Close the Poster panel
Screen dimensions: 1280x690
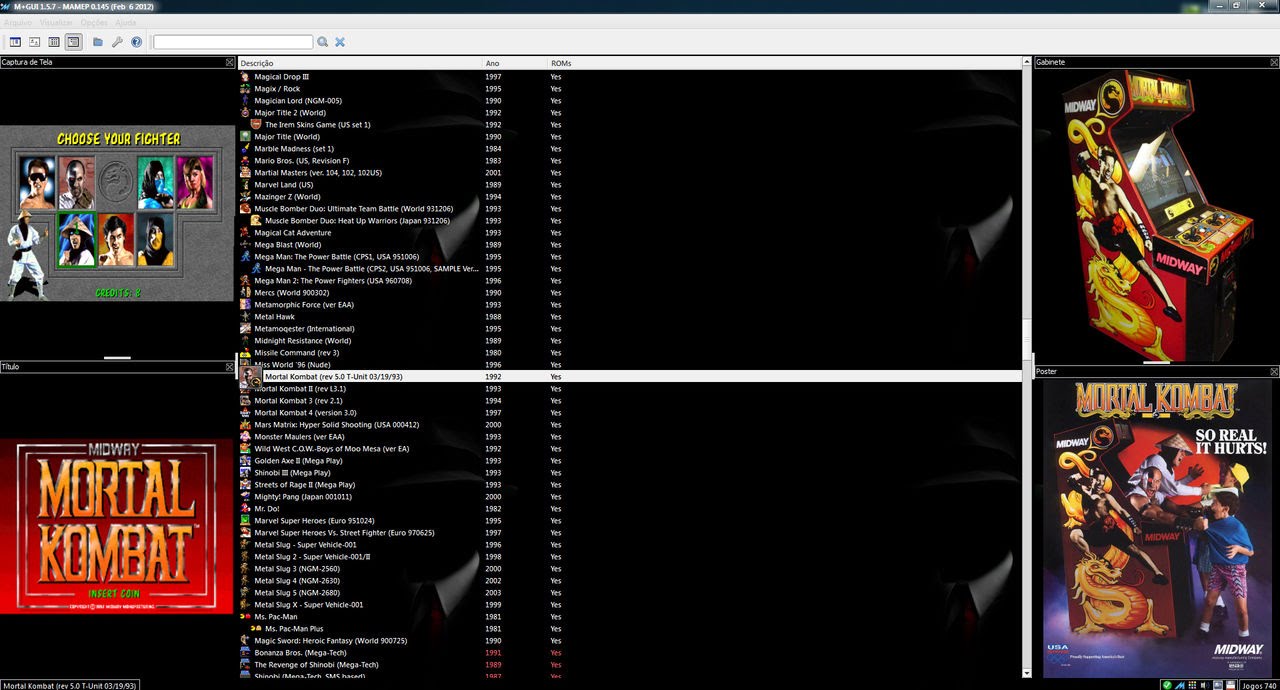click(1274, 371)
